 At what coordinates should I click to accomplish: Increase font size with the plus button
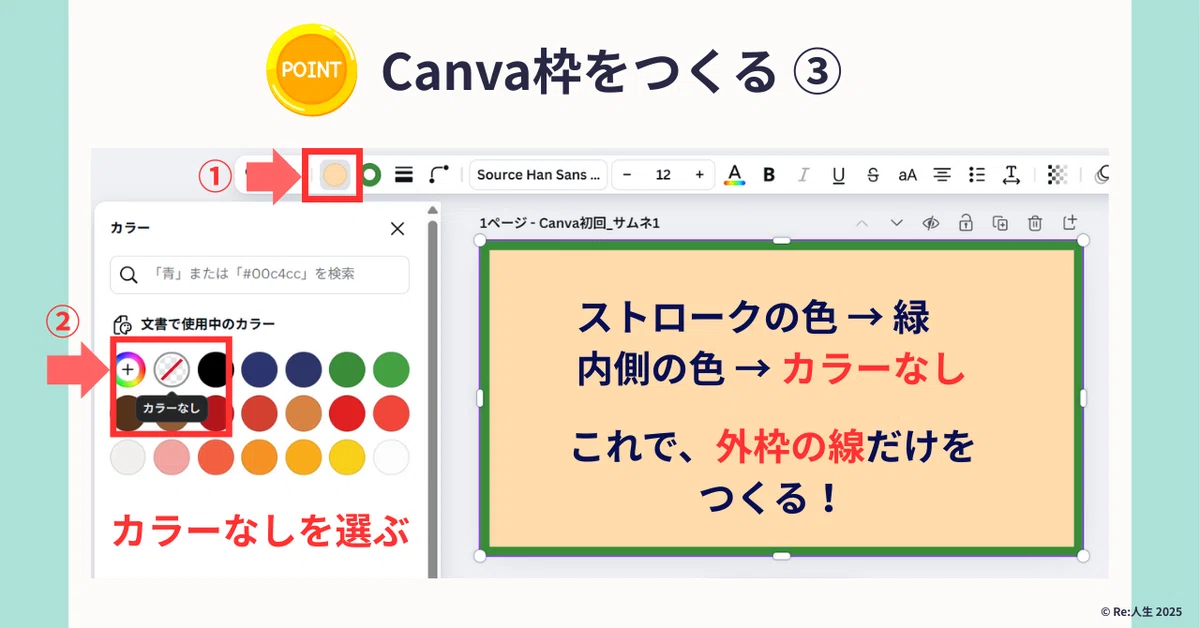699,174
